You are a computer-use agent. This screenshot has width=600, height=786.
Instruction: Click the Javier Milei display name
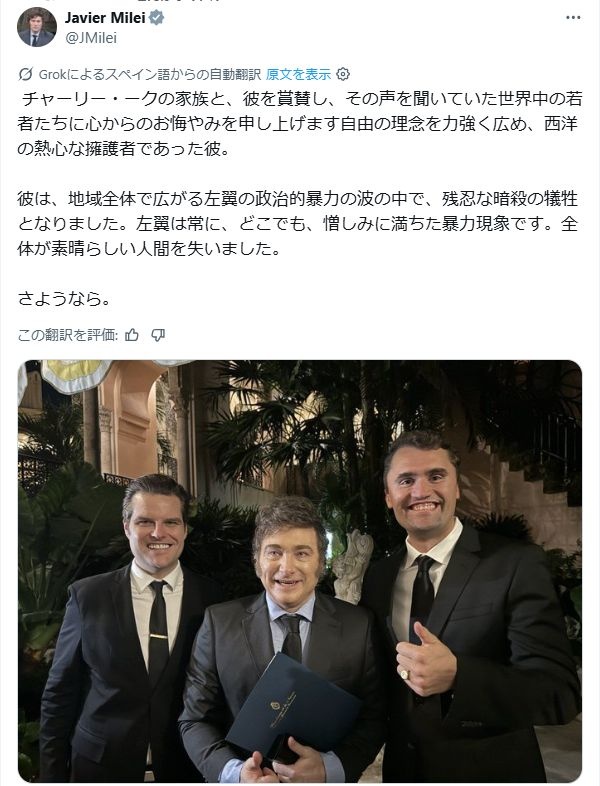[x=105, y=18]
